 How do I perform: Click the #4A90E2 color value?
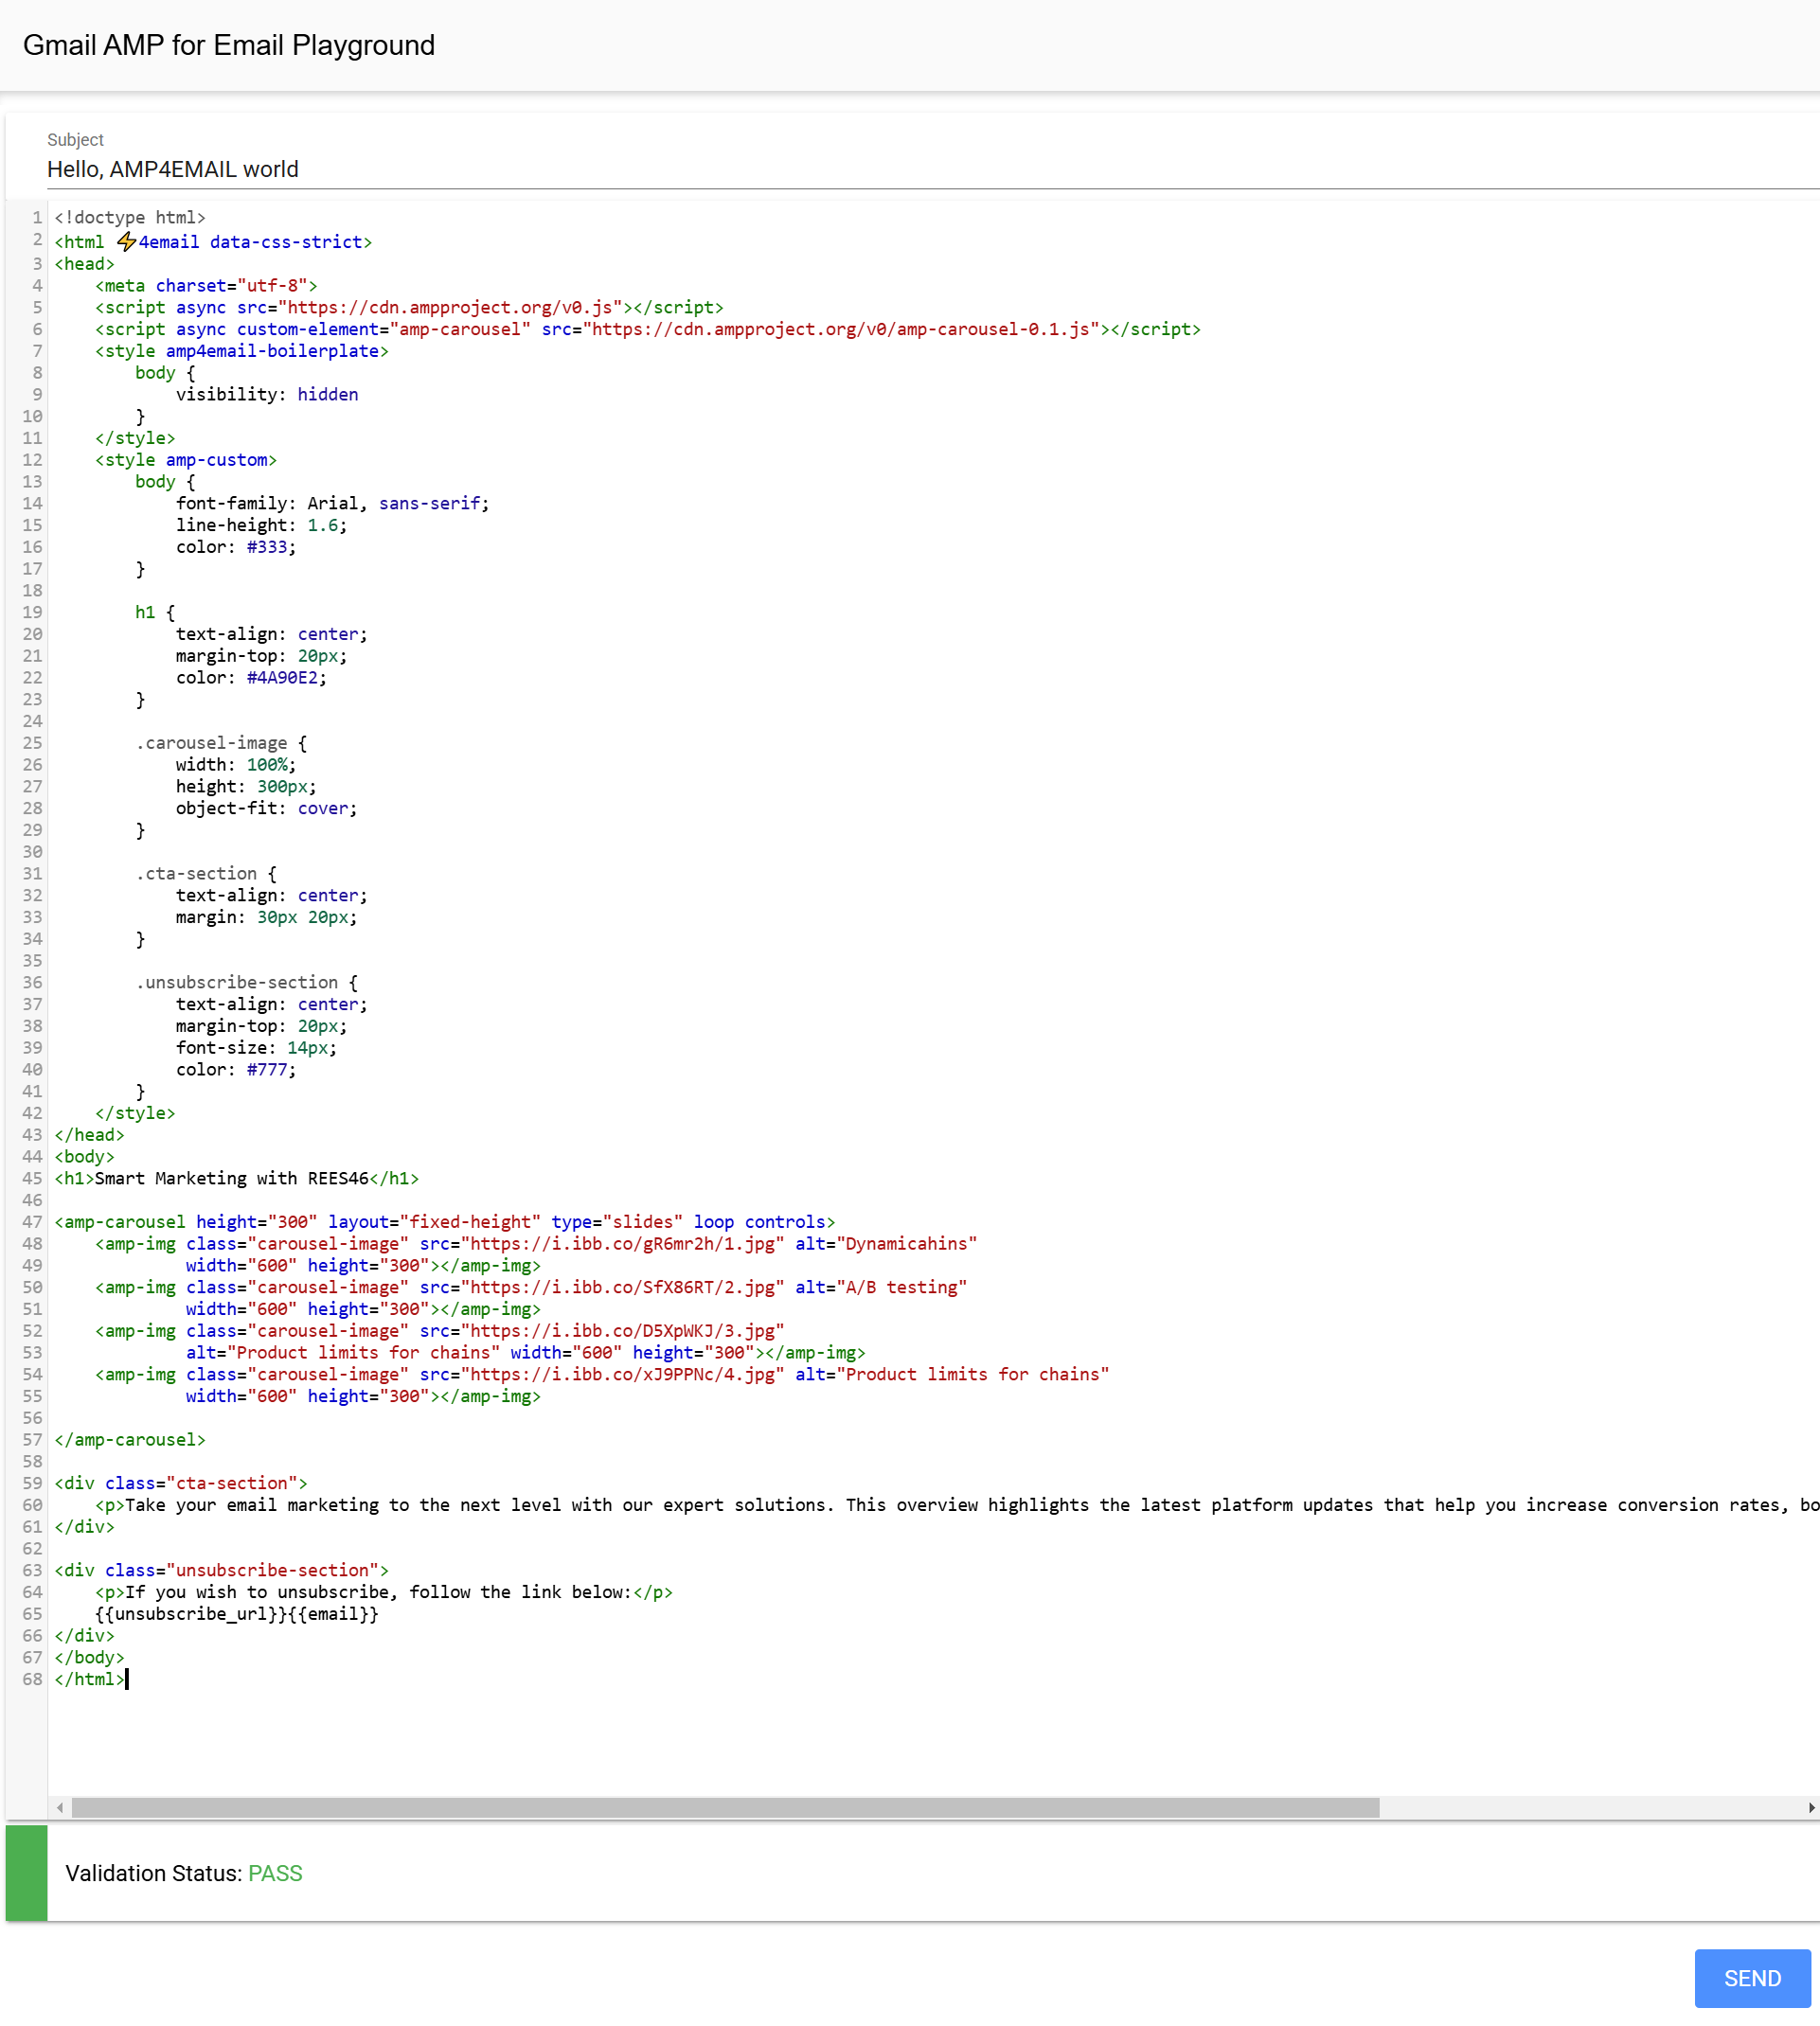point(282,677)
